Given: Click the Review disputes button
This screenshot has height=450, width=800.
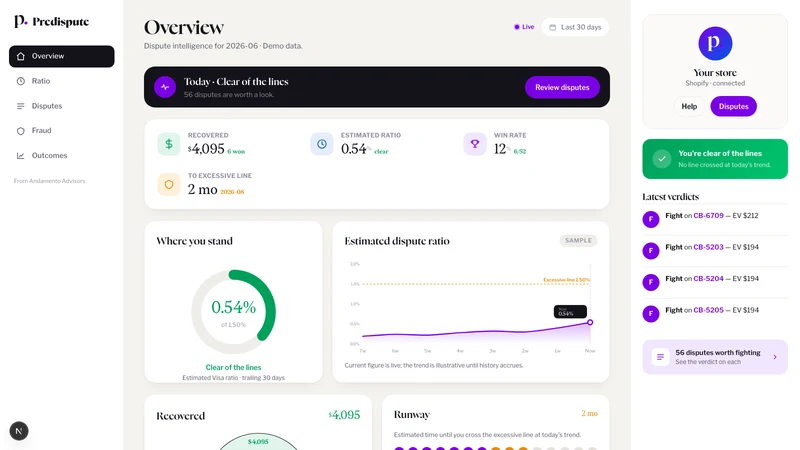Looking at the screenshot, I should click(x=562, y=87).
